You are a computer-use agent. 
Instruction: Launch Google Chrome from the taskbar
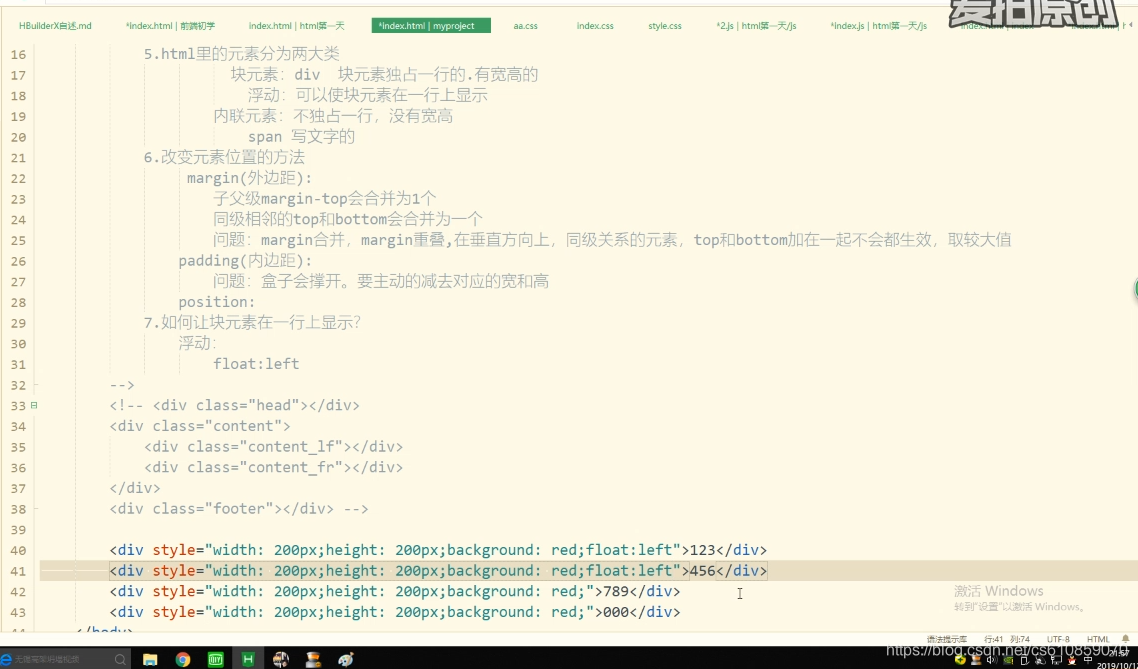click(x=181, y=658)
